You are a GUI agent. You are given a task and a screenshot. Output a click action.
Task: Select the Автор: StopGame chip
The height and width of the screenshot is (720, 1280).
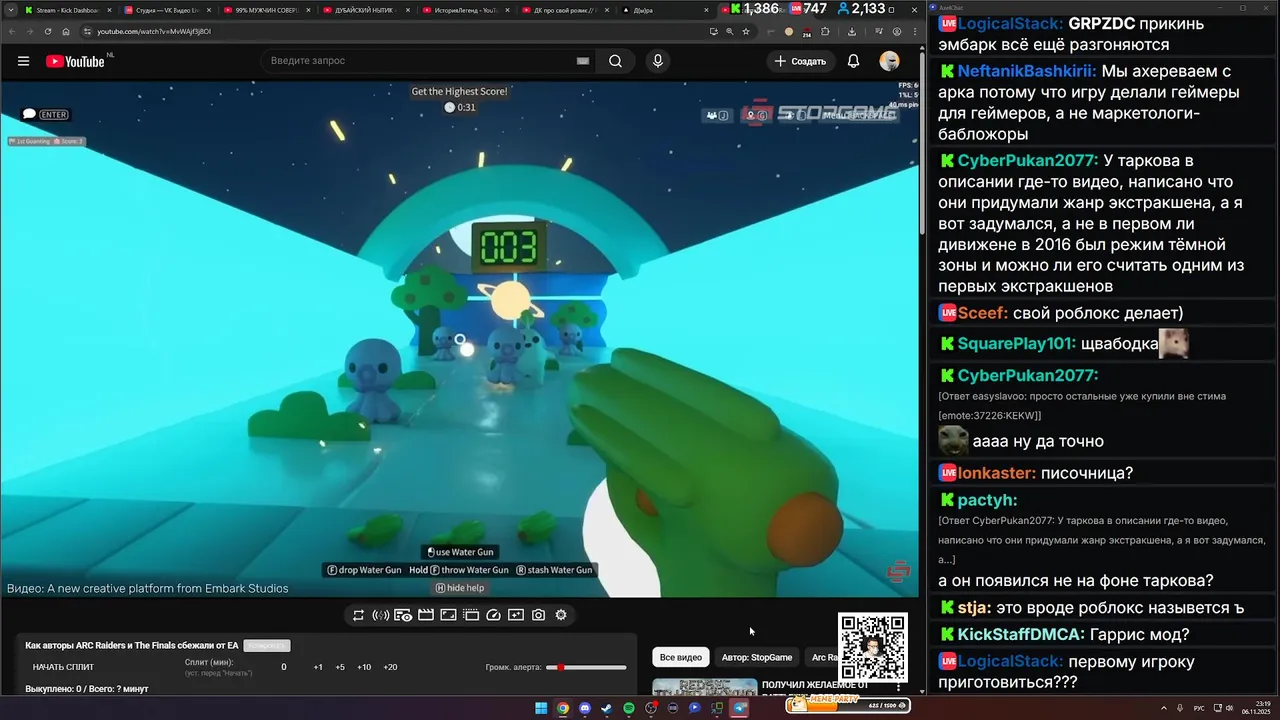[x=757, y=657]
